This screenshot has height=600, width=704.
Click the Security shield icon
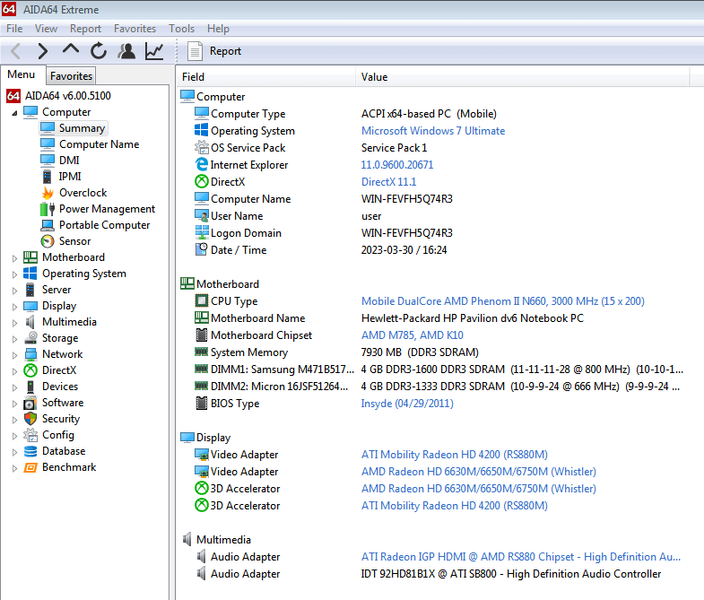pos(31,419)
